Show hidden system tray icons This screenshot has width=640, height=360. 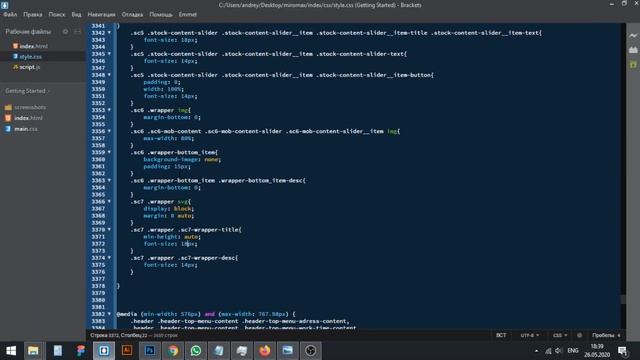pos(536,351)
